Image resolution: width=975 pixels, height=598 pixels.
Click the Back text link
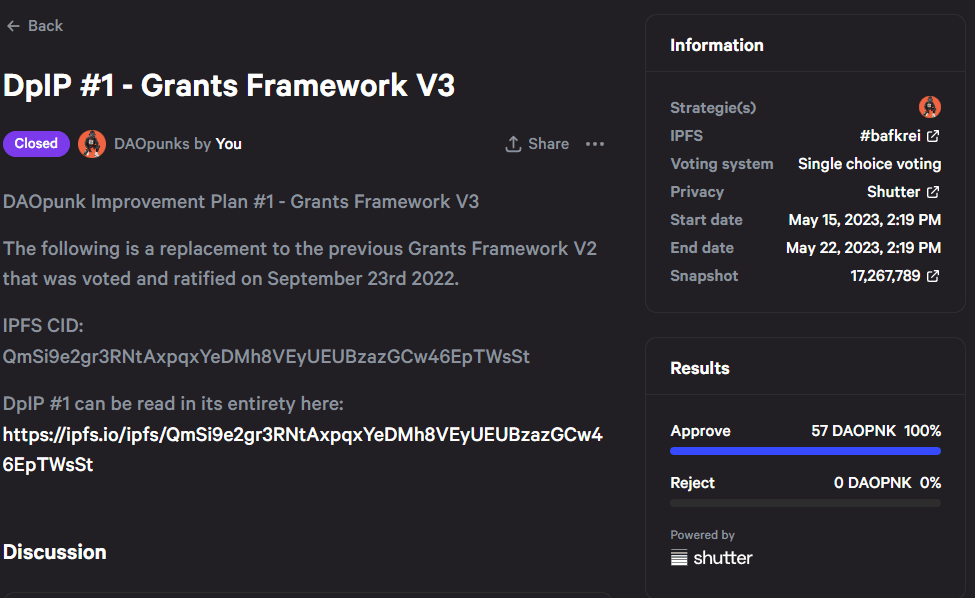45,26
